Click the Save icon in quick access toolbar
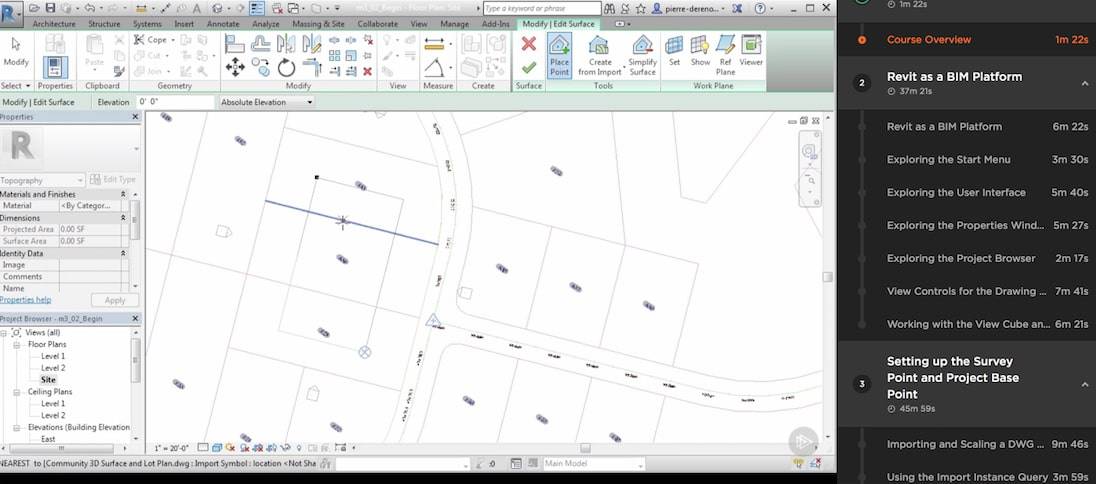1096x484 pixels. (x=50, y=8)
